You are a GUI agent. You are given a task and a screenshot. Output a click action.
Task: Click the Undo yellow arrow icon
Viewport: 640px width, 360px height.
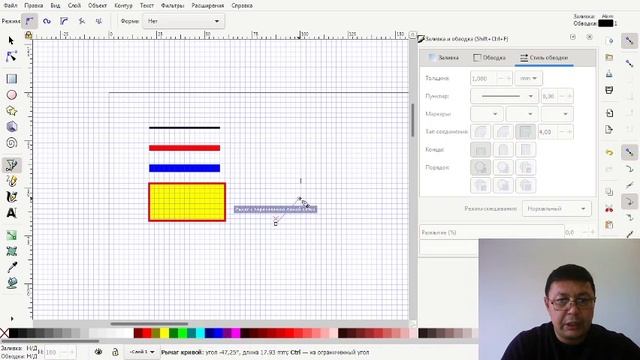(x=609, y=152)
